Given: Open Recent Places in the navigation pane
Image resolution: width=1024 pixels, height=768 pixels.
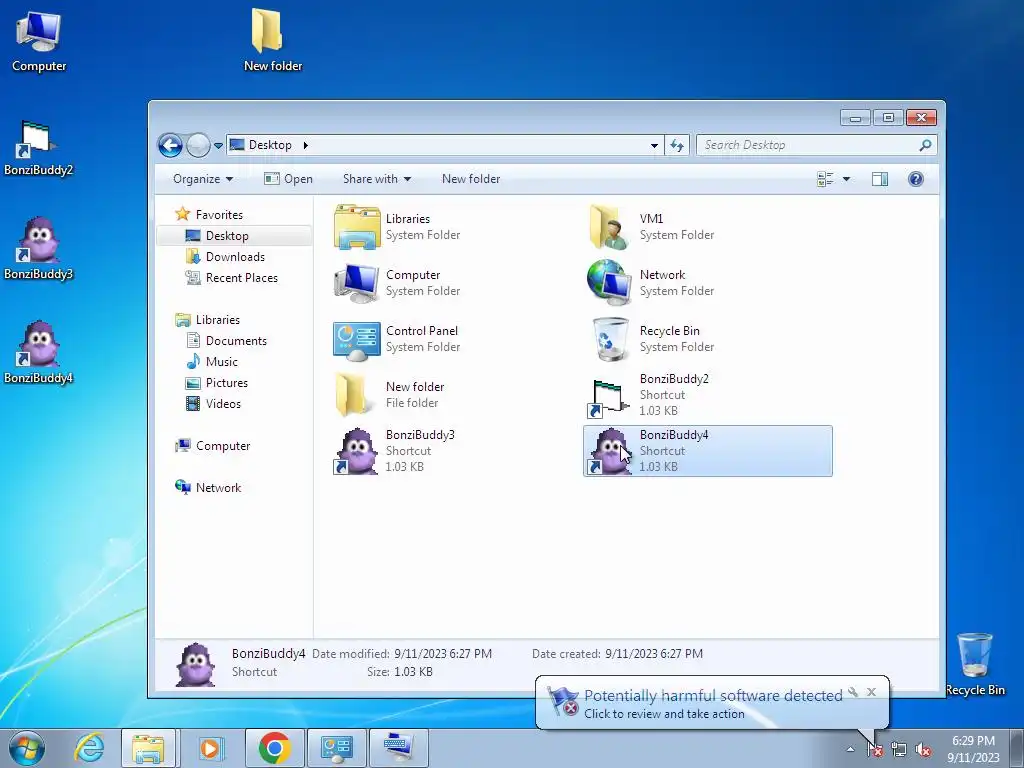Looking at the screenshot, I should [x=232, y=278].
